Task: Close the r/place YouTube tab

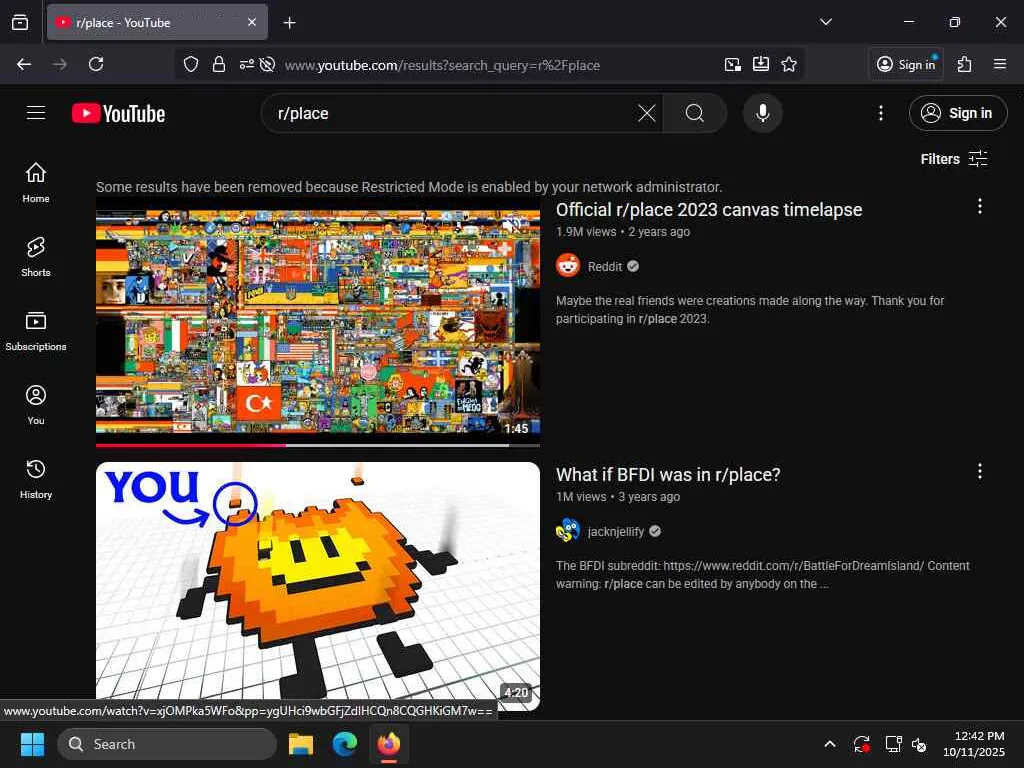Action: (252, 22)
